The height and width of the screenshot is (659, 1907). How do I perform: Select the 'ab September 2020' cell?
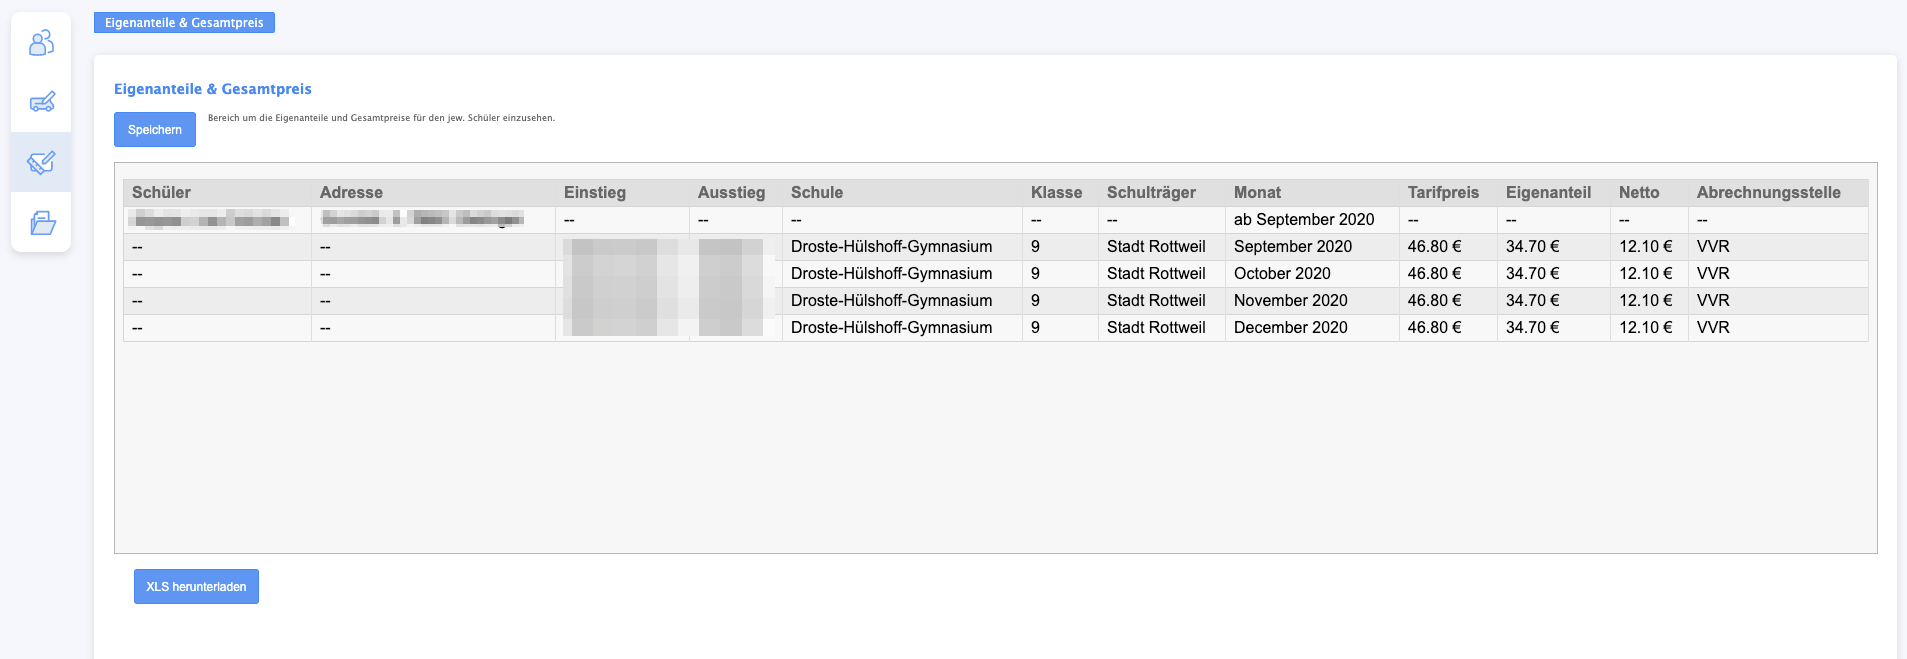(1304, 220)
